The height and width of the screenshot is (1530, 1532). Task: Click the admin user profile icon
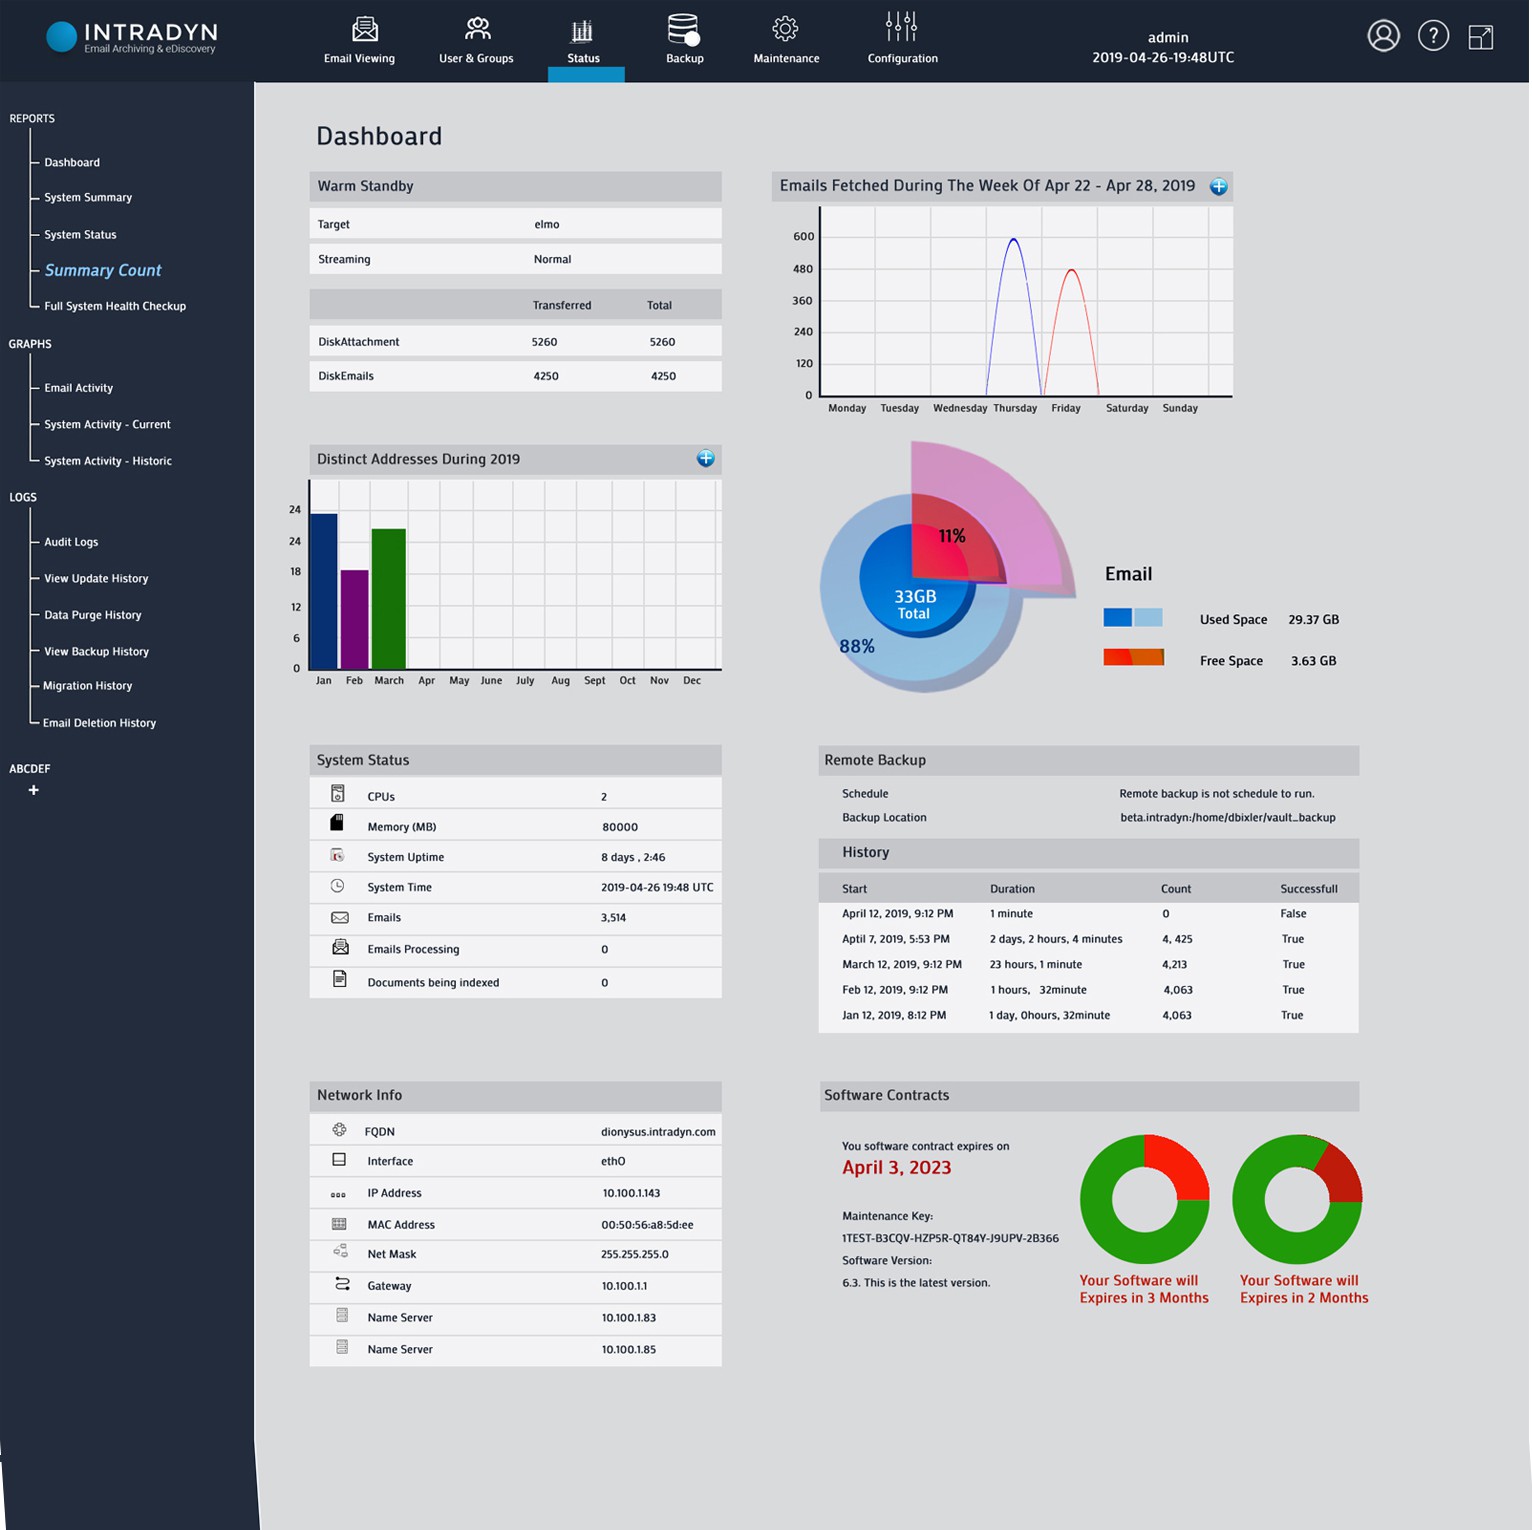pos(1383,37)
